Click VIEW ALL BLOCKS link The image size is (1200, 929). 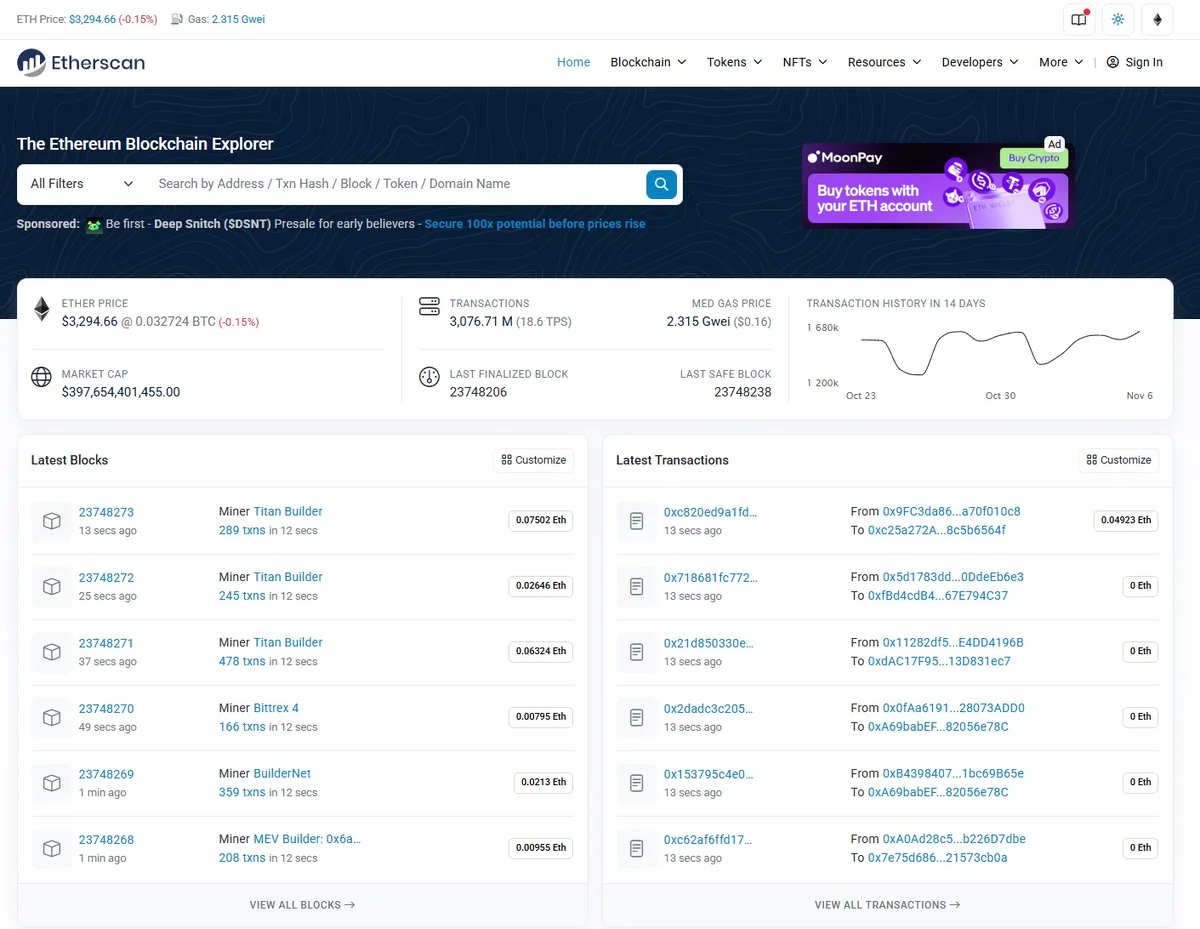tap(302, 904)
